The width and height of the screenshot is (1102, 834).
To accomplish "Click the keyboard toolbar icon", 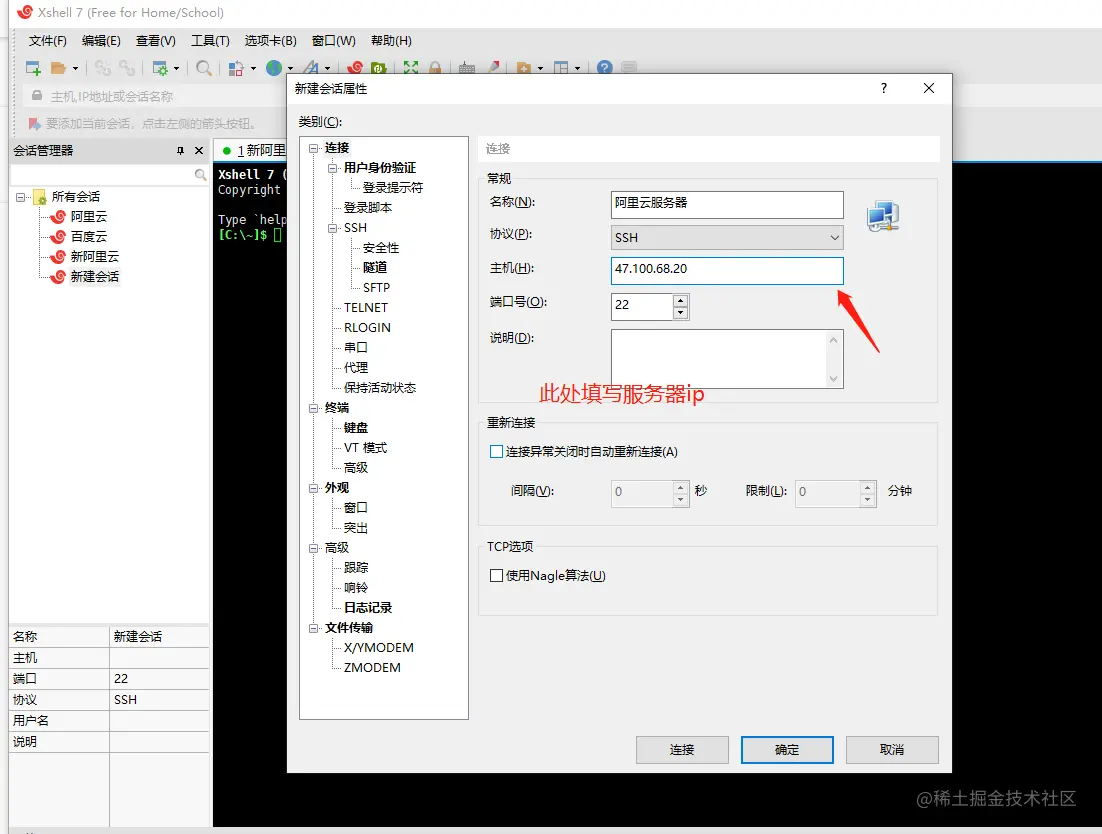I will point(467,68).
